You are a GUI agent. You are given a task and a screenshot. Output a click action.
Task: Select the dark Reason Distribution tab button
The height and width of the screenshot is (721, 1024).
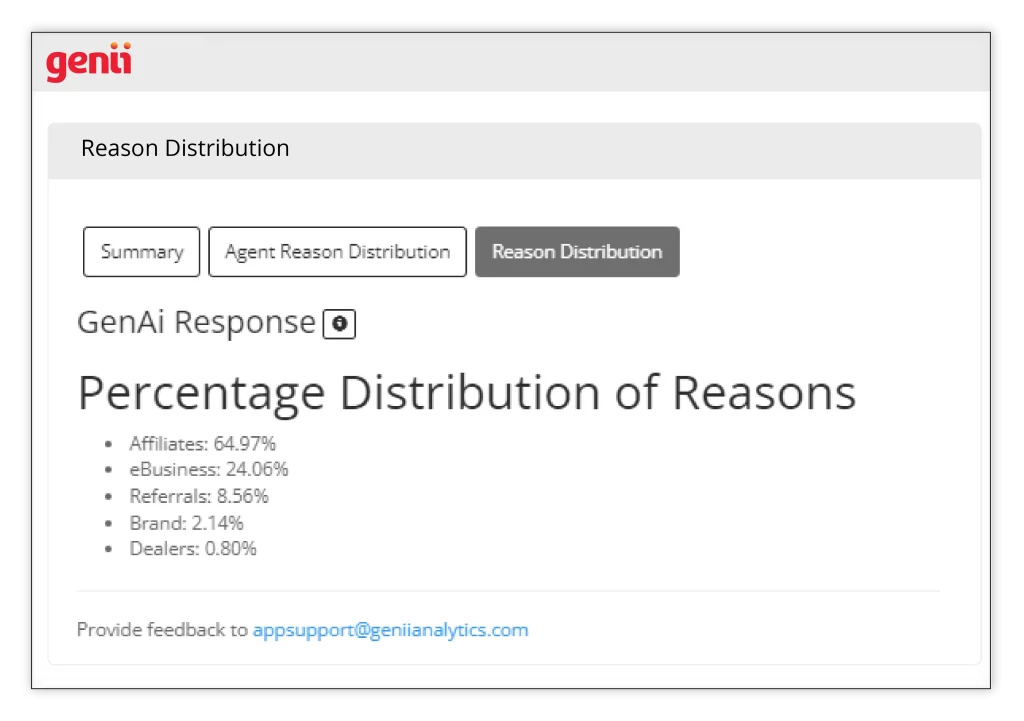[577, 252]
